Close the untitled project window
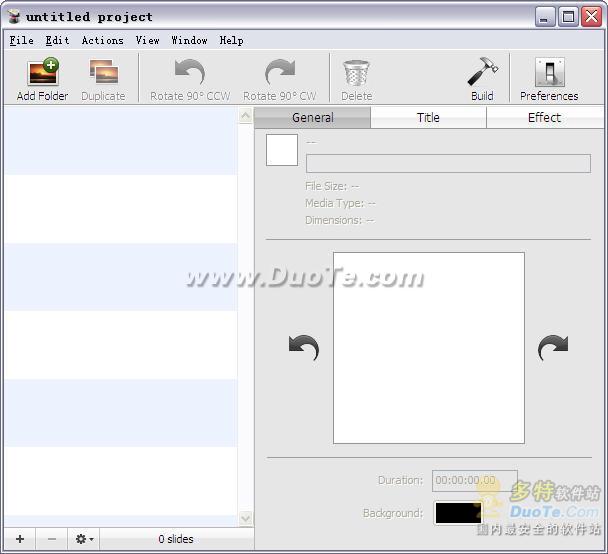 point(591,17)
